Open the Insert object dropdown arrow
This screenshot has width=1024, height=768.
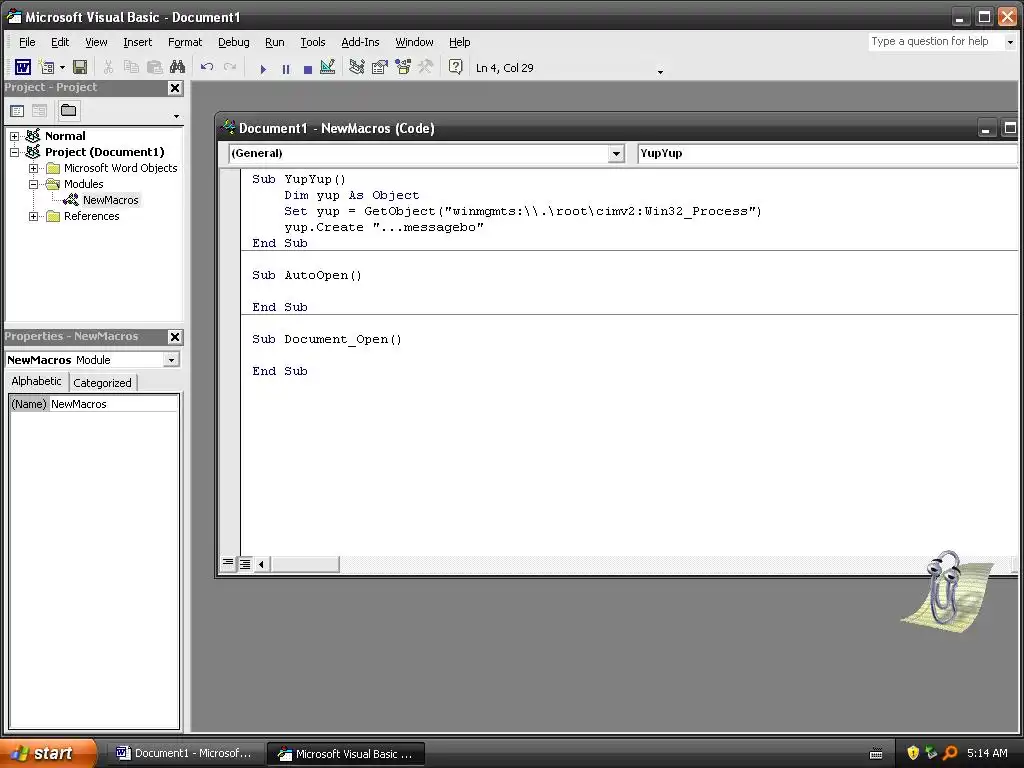coord(62,67)
